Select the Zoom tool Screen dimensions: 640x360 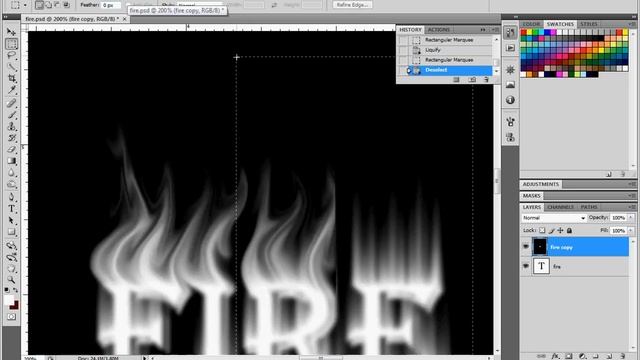click(11, 280)
